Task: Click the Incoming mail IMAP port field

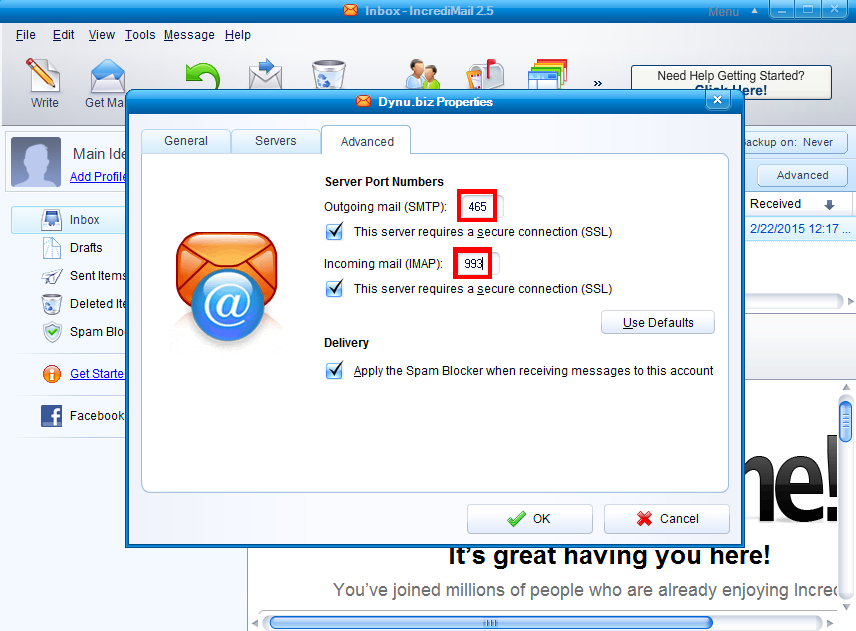Action: click(476, 264)
